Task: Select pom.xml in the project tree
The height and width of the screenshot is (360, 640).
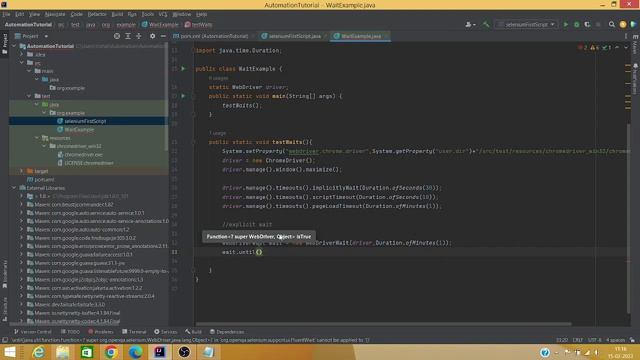Action: 44,180
